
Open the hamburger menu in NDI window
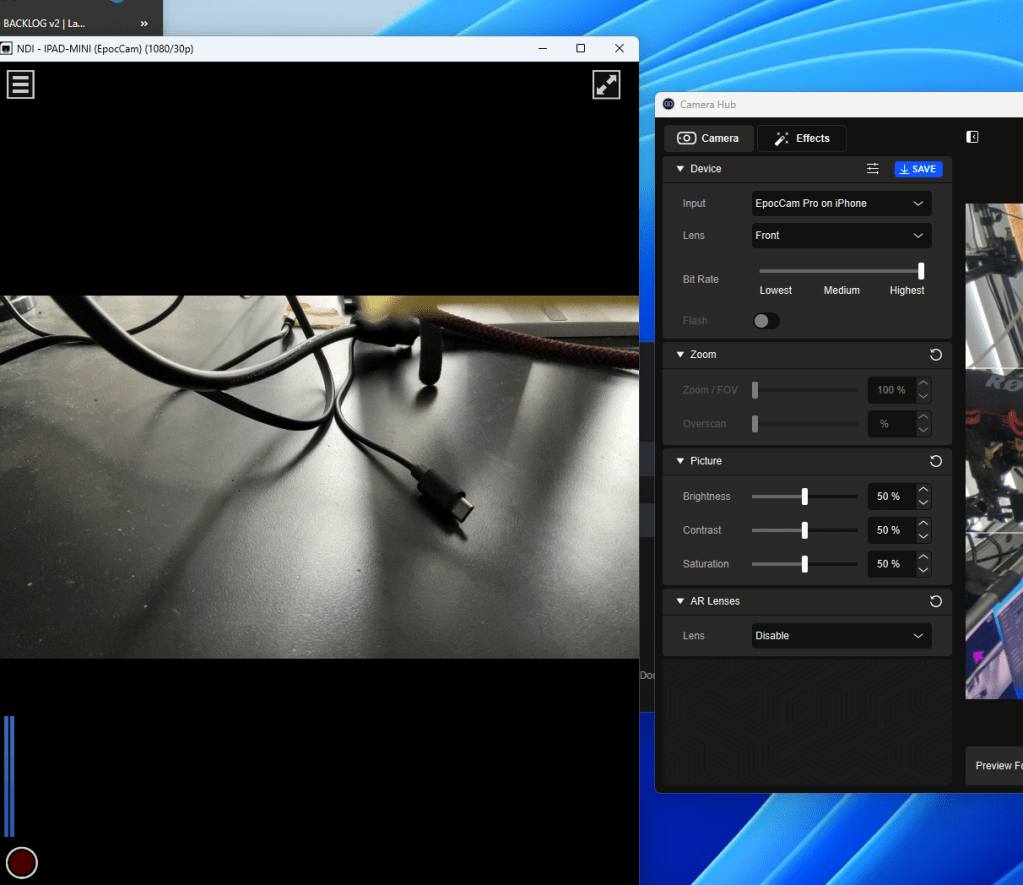tap(20, 85)
